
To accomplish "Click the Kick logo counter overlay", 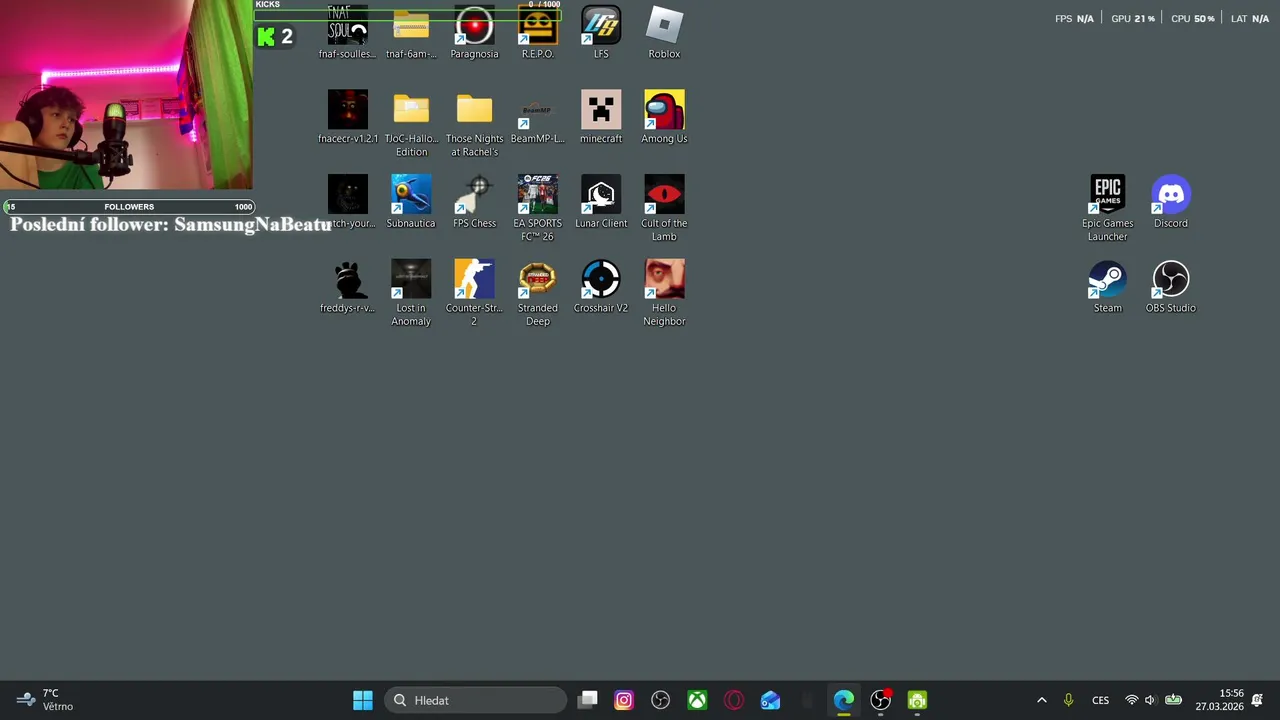I will tap(275, 37).
